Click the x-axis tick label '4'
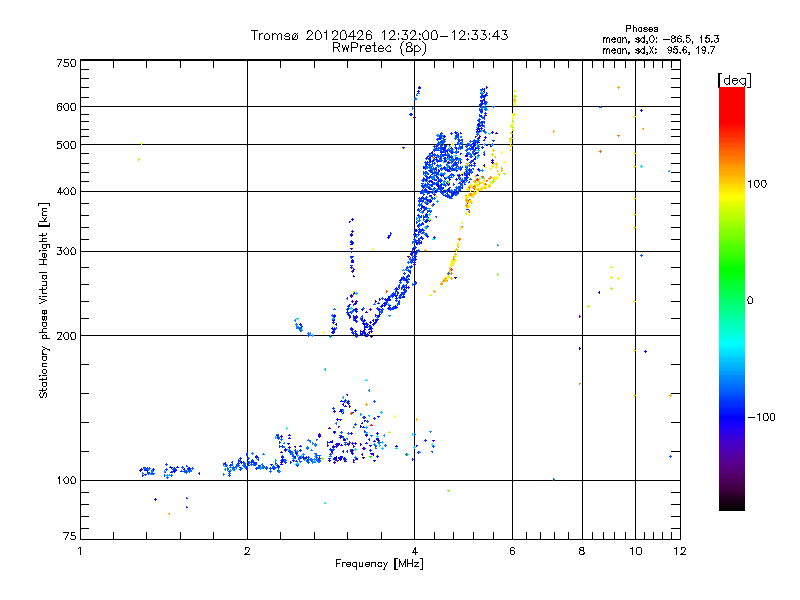This screenshot has height=600, width=800. point(415,552)
